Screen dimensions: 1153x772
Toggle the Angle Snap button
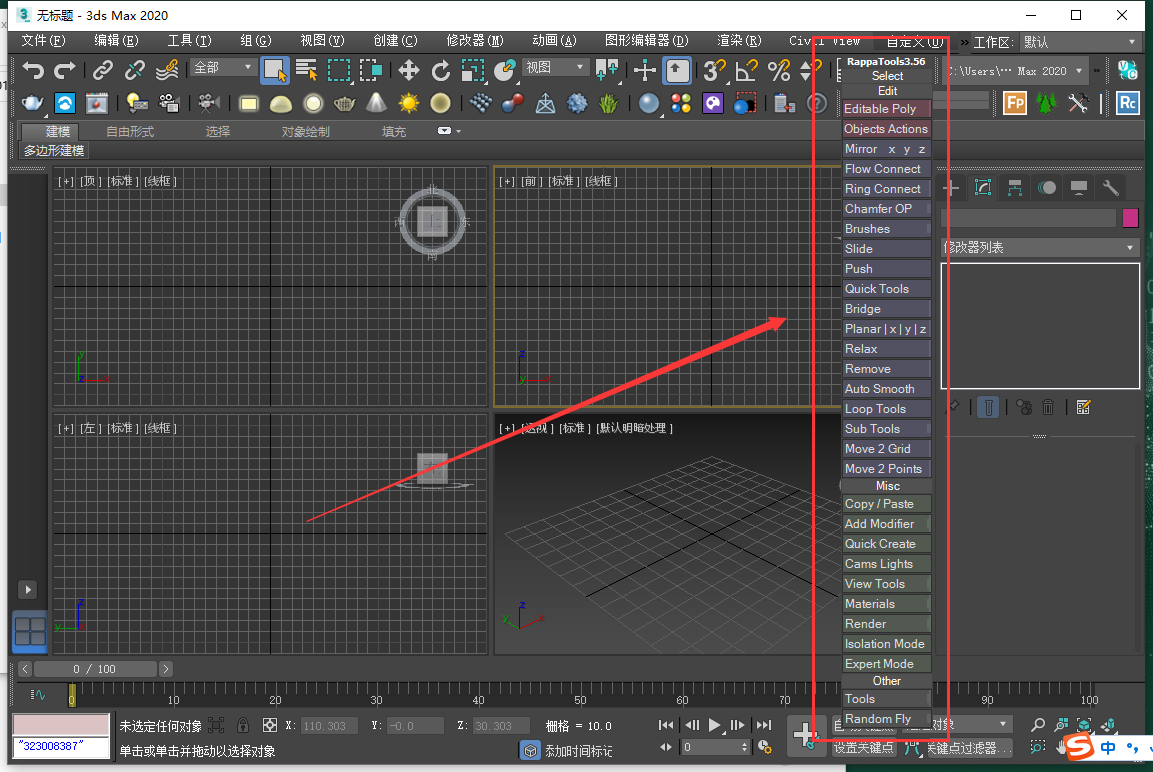(746, 71)
